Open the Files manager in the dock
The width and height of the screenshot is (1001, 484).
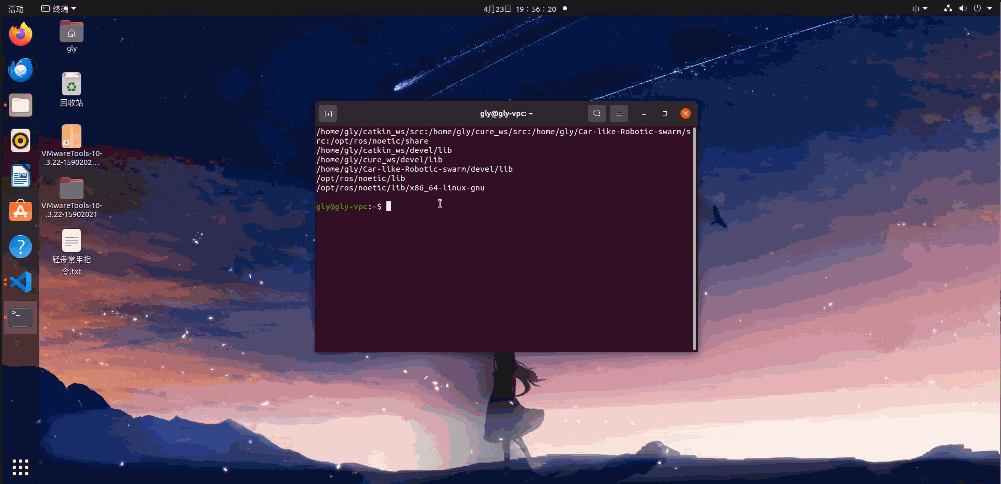pyautogui.click(x=20, y=105)
